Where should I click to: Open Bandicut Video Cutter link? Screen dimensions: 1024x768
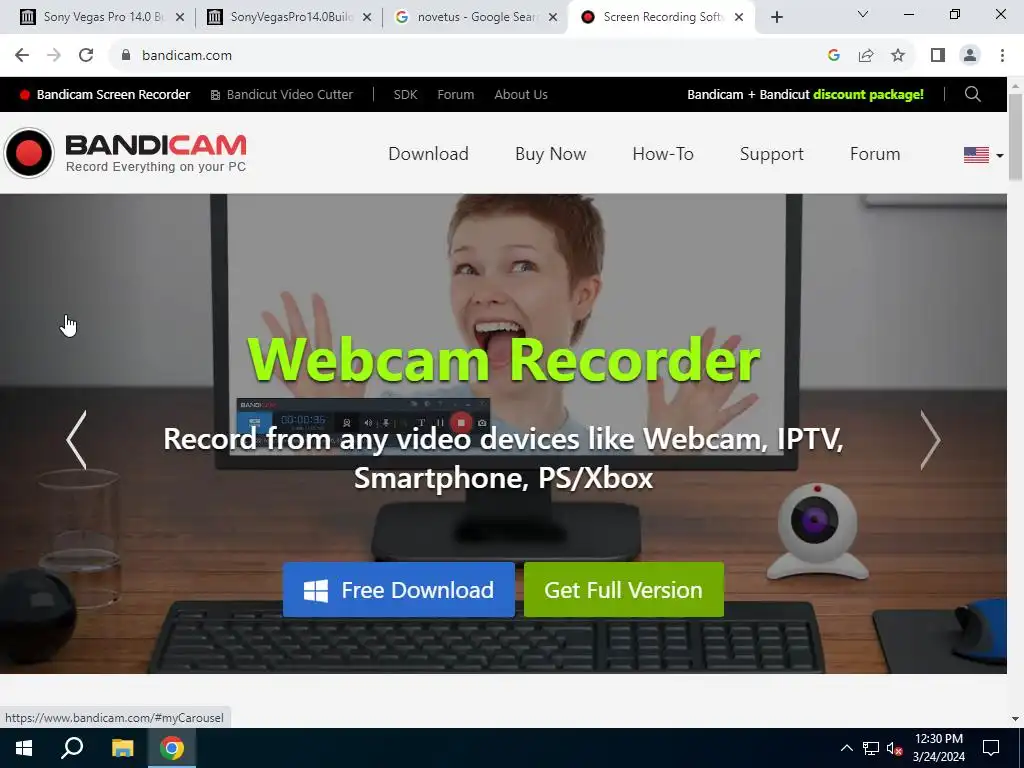(282, 94)
